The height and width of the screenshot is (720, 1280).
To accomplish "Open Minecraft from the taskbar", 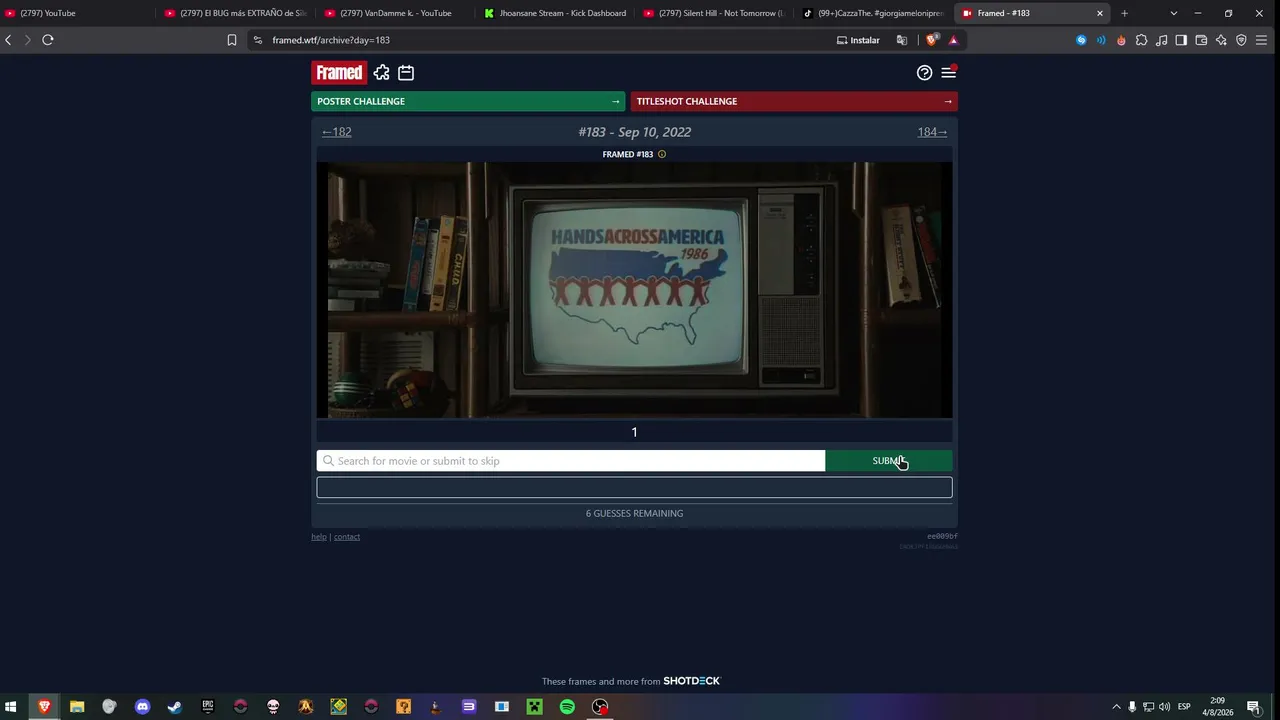I will [x=535, y=707].
